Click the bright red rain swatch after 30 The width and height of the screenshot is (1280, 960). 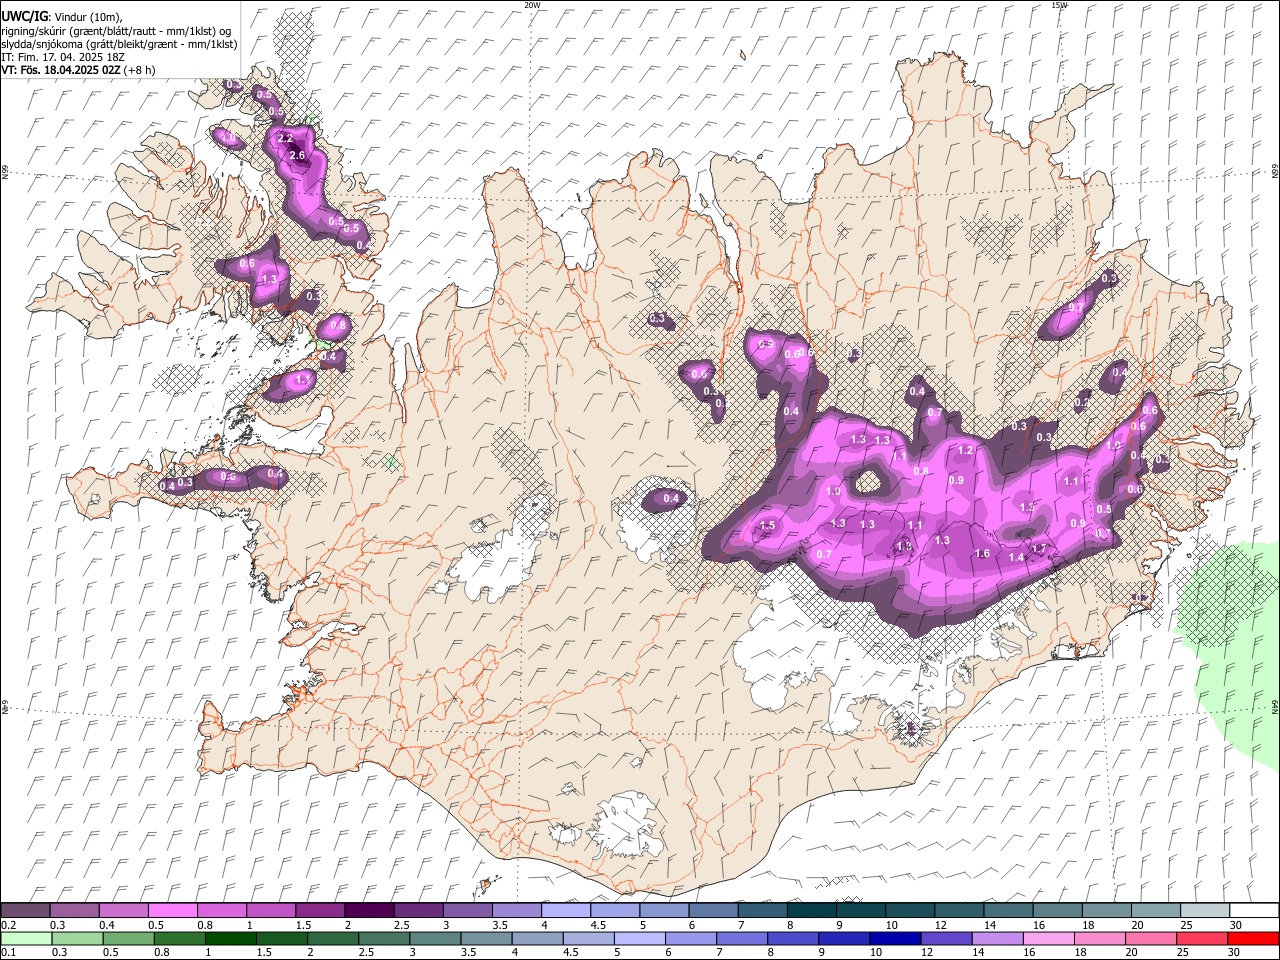[1253, 938]
